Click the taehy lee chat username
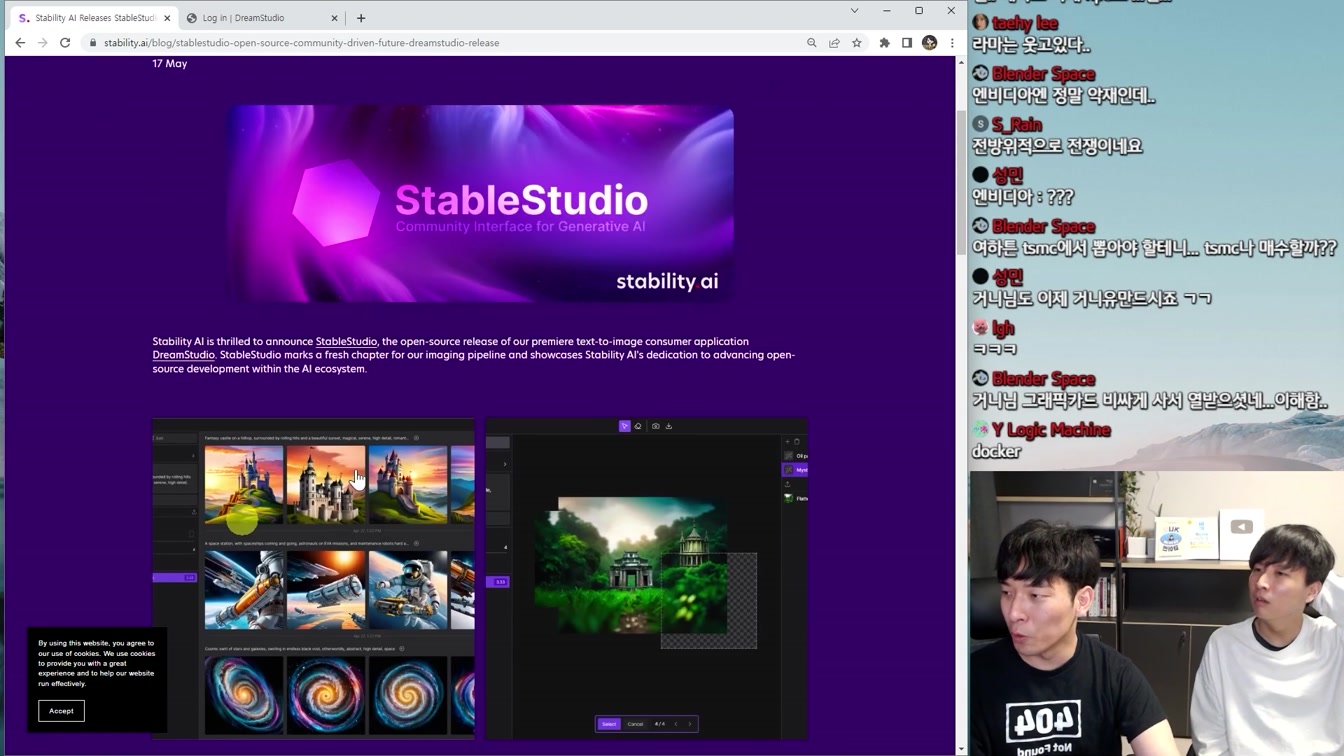 [x=1025, y=23]
